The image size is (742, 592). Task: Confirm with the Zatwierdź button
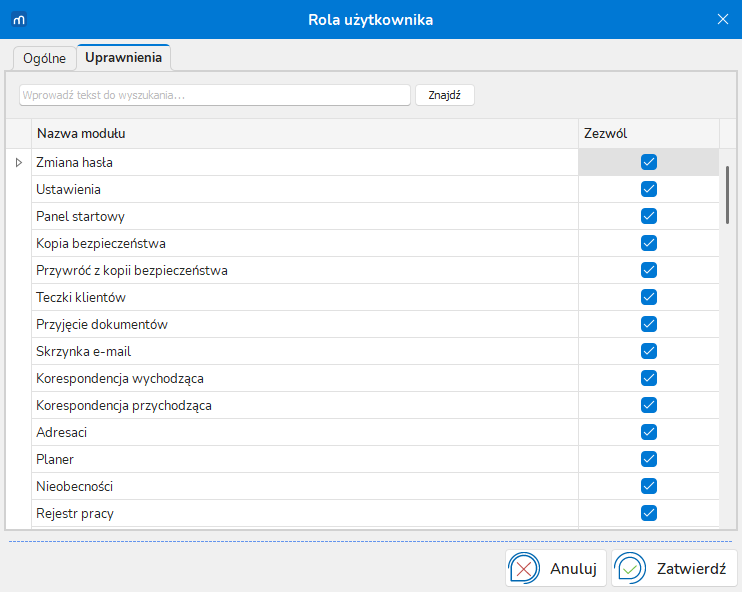coord(674,568)
